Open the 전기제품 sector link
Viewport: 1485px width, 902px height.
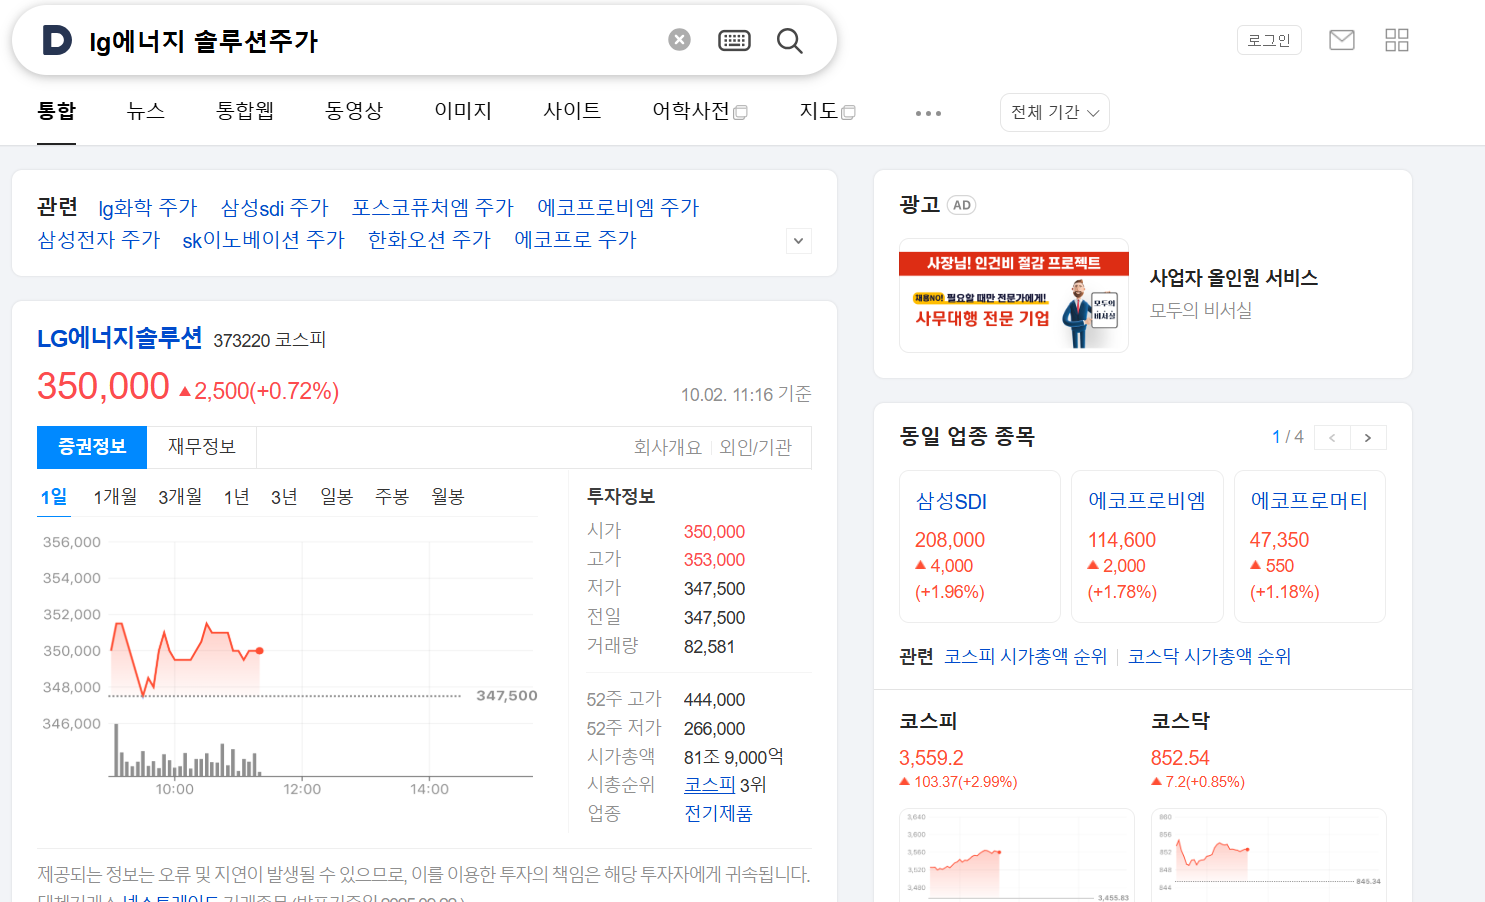718,814
